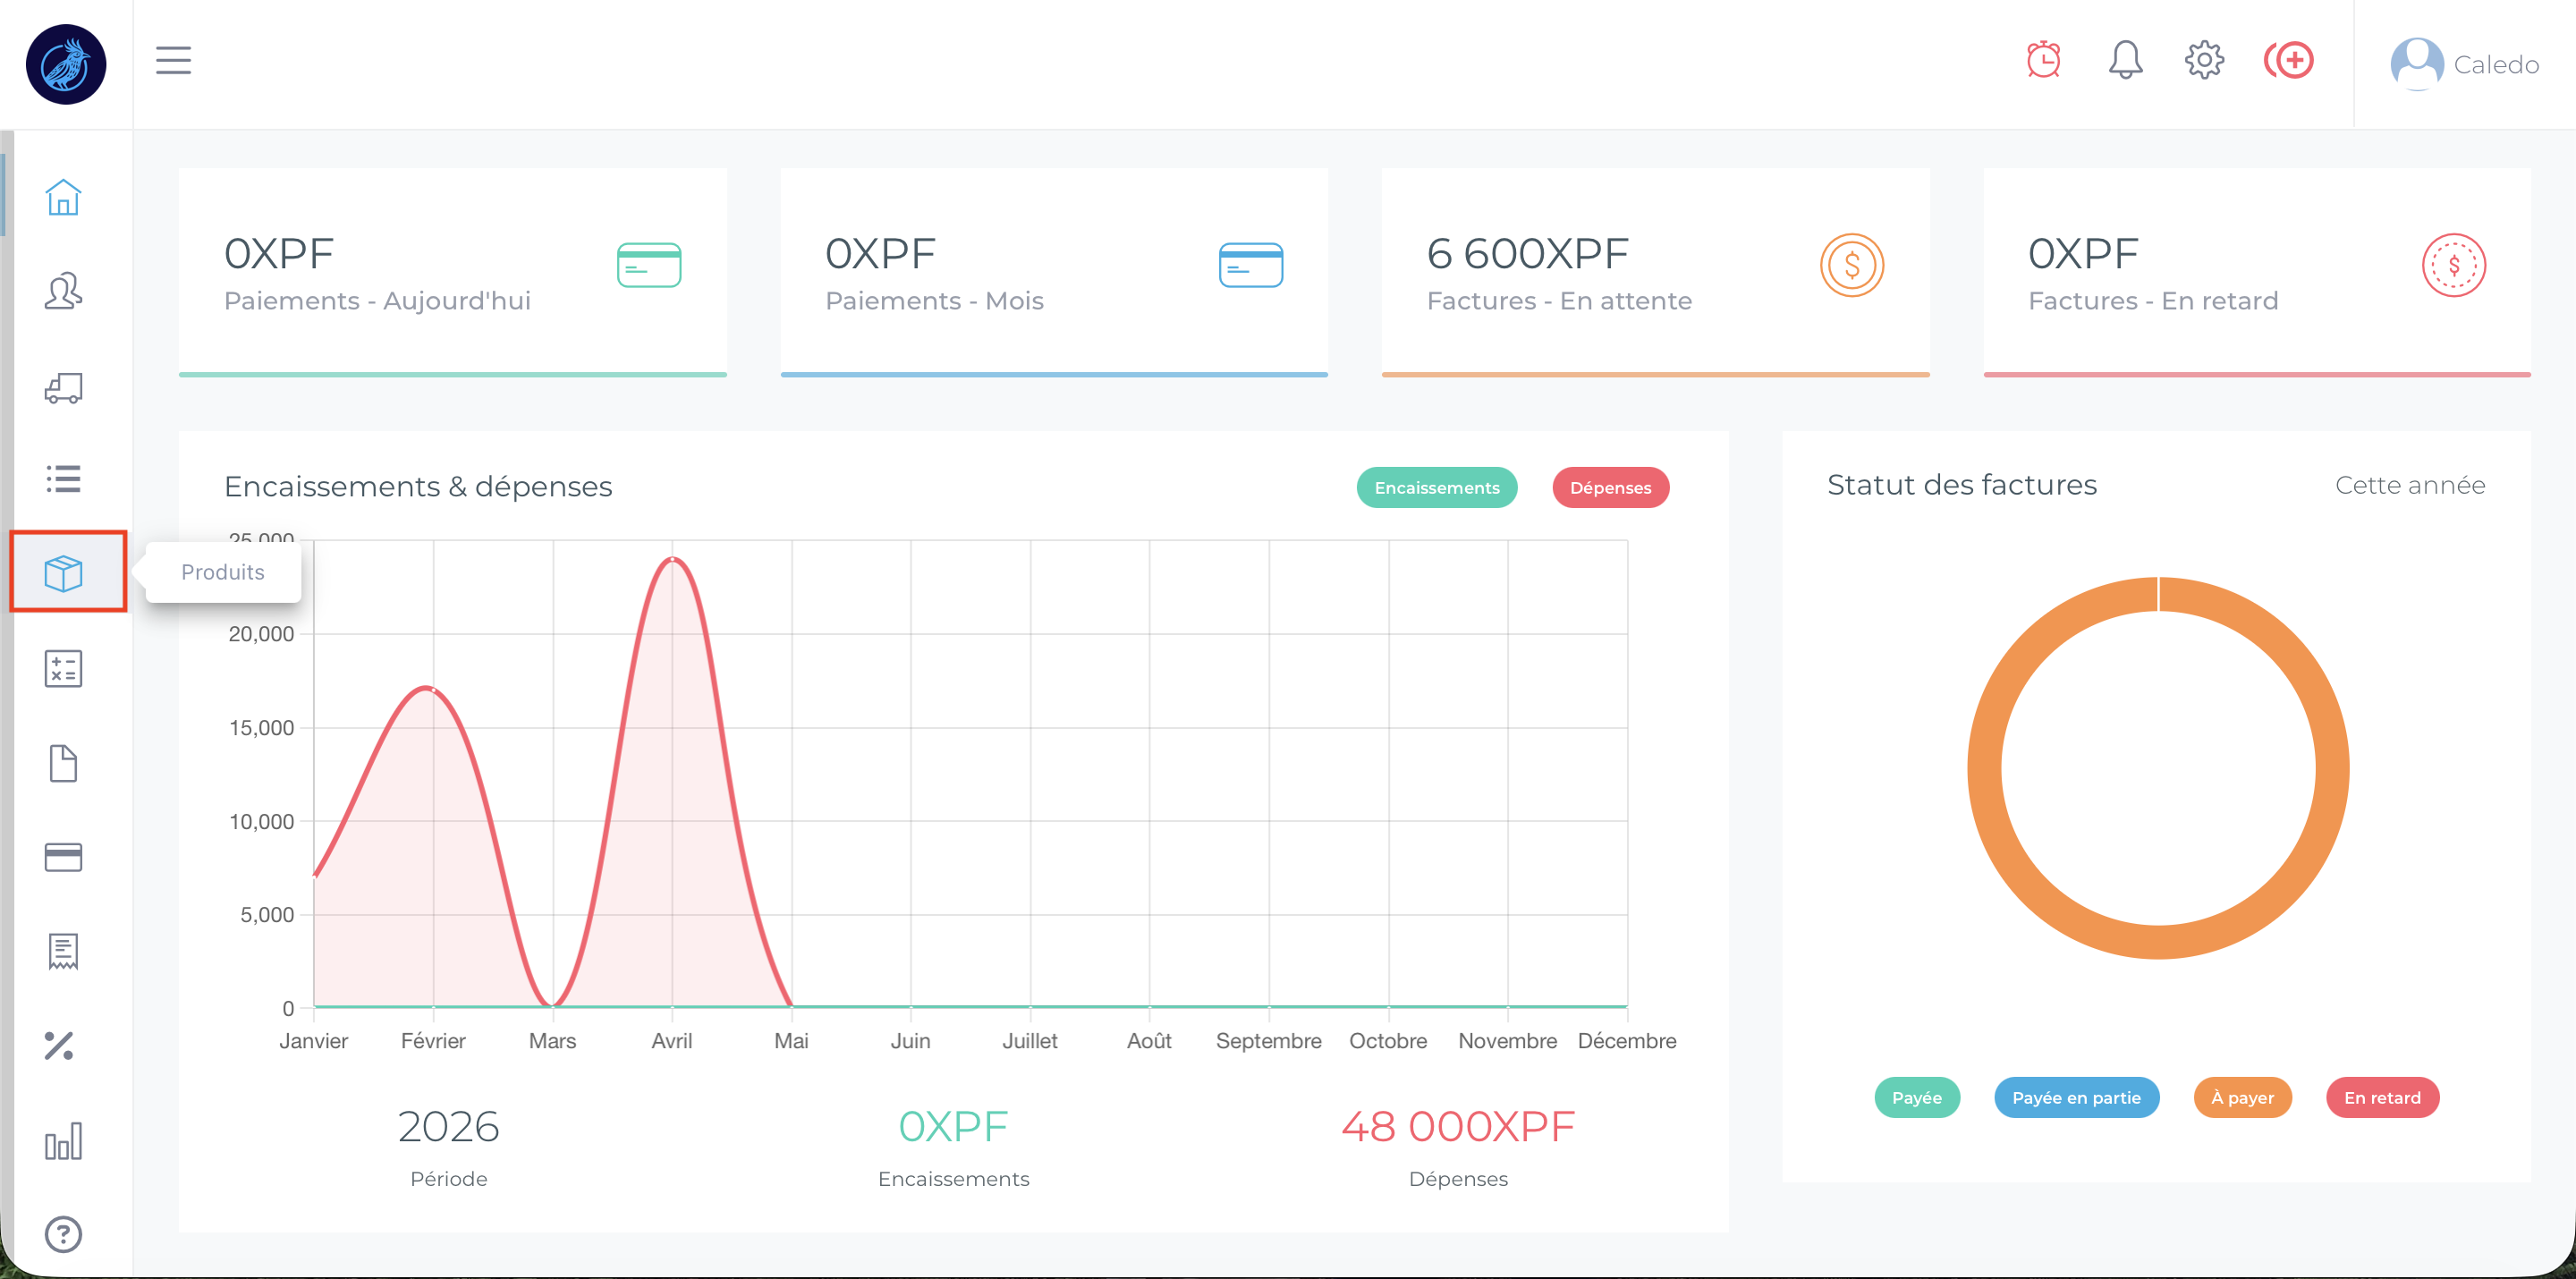This screenshot has height=1279, width=2576.
Task: Open the suppliers truck icon in the sidebar
Action: tap(63, 387)
